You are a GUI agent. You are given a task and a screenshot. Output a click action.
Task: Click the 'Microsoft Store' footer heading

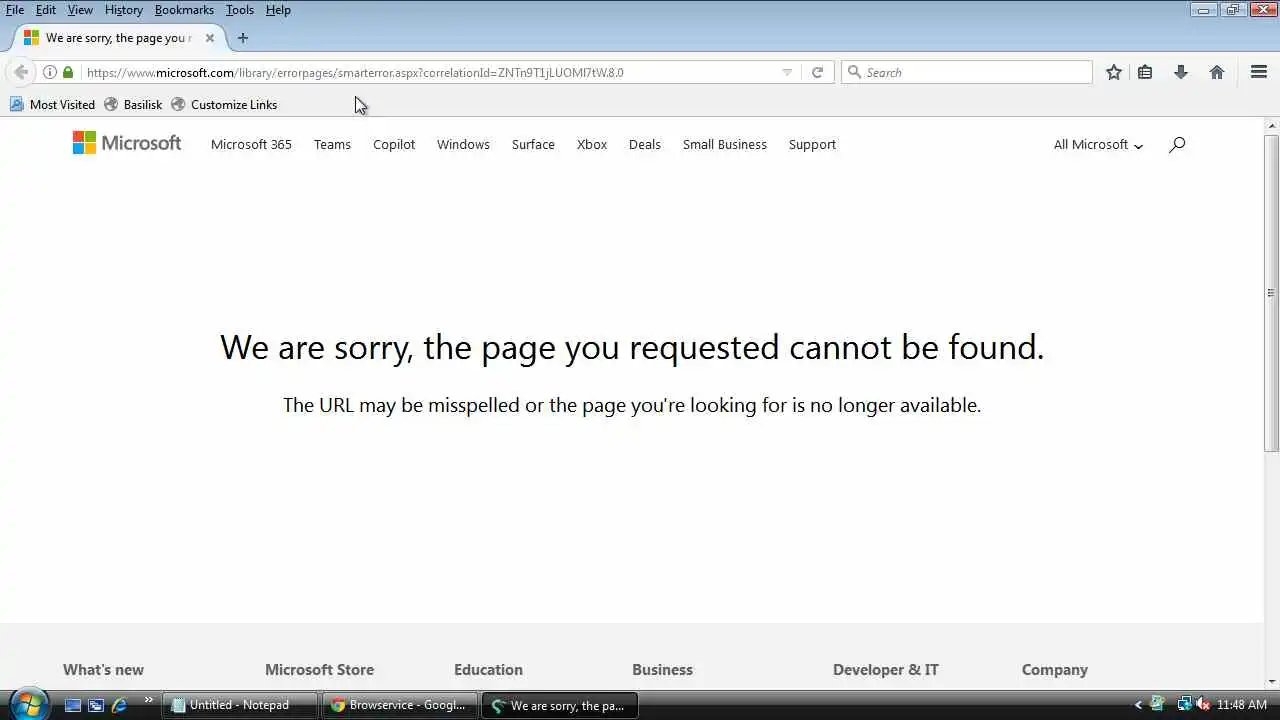pyautogui.click(x=319, y=669)
